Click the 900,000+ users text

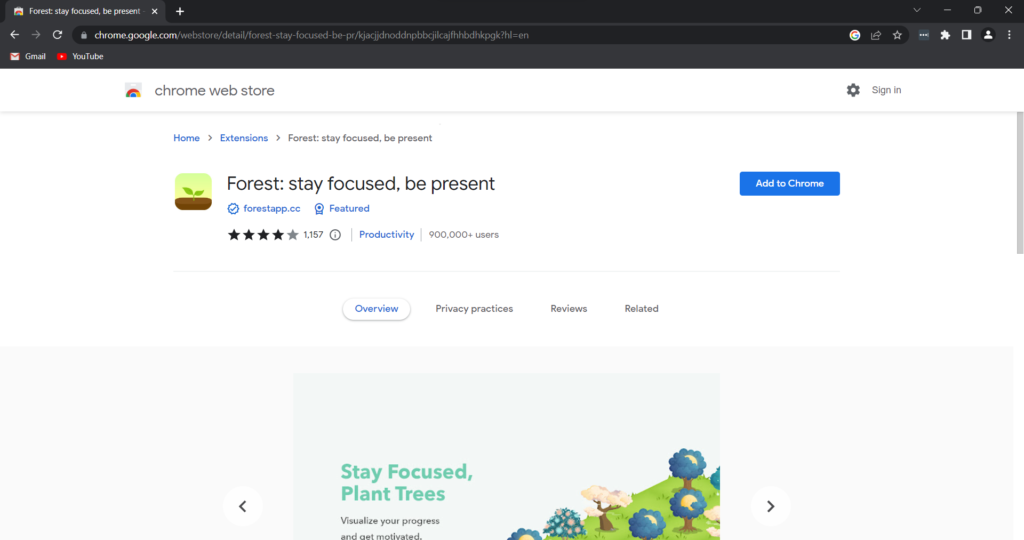[464, 234]
